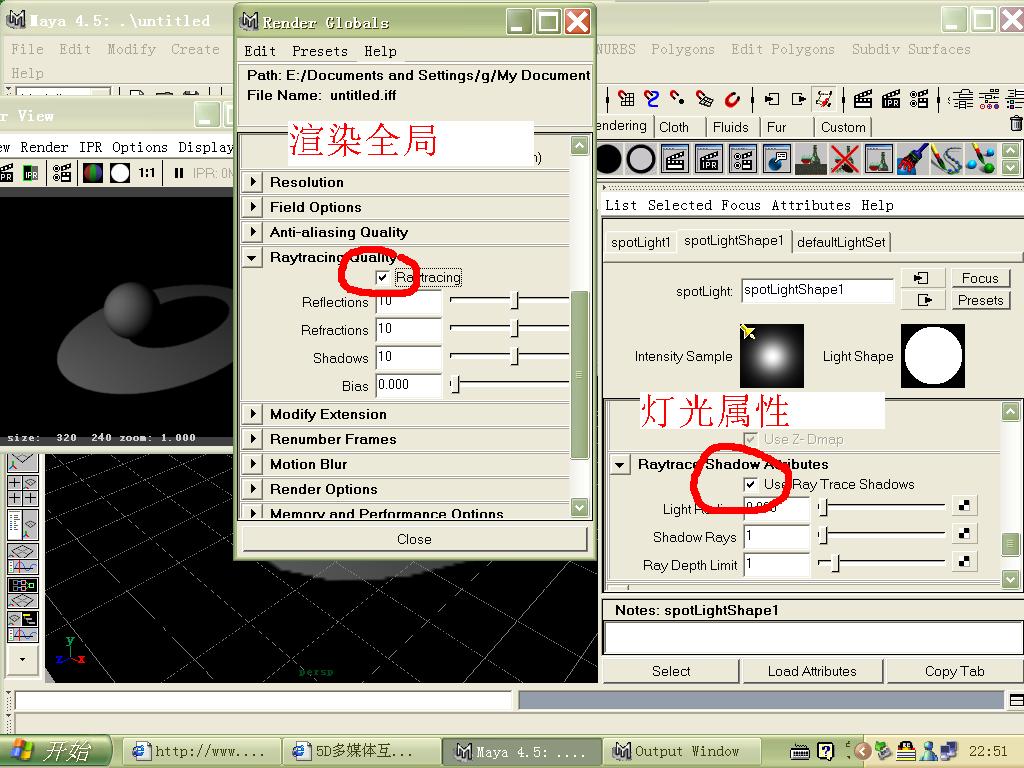Open the Fluids shelf tab
This screenshot has width=1024, height=768.
(731, 127)
